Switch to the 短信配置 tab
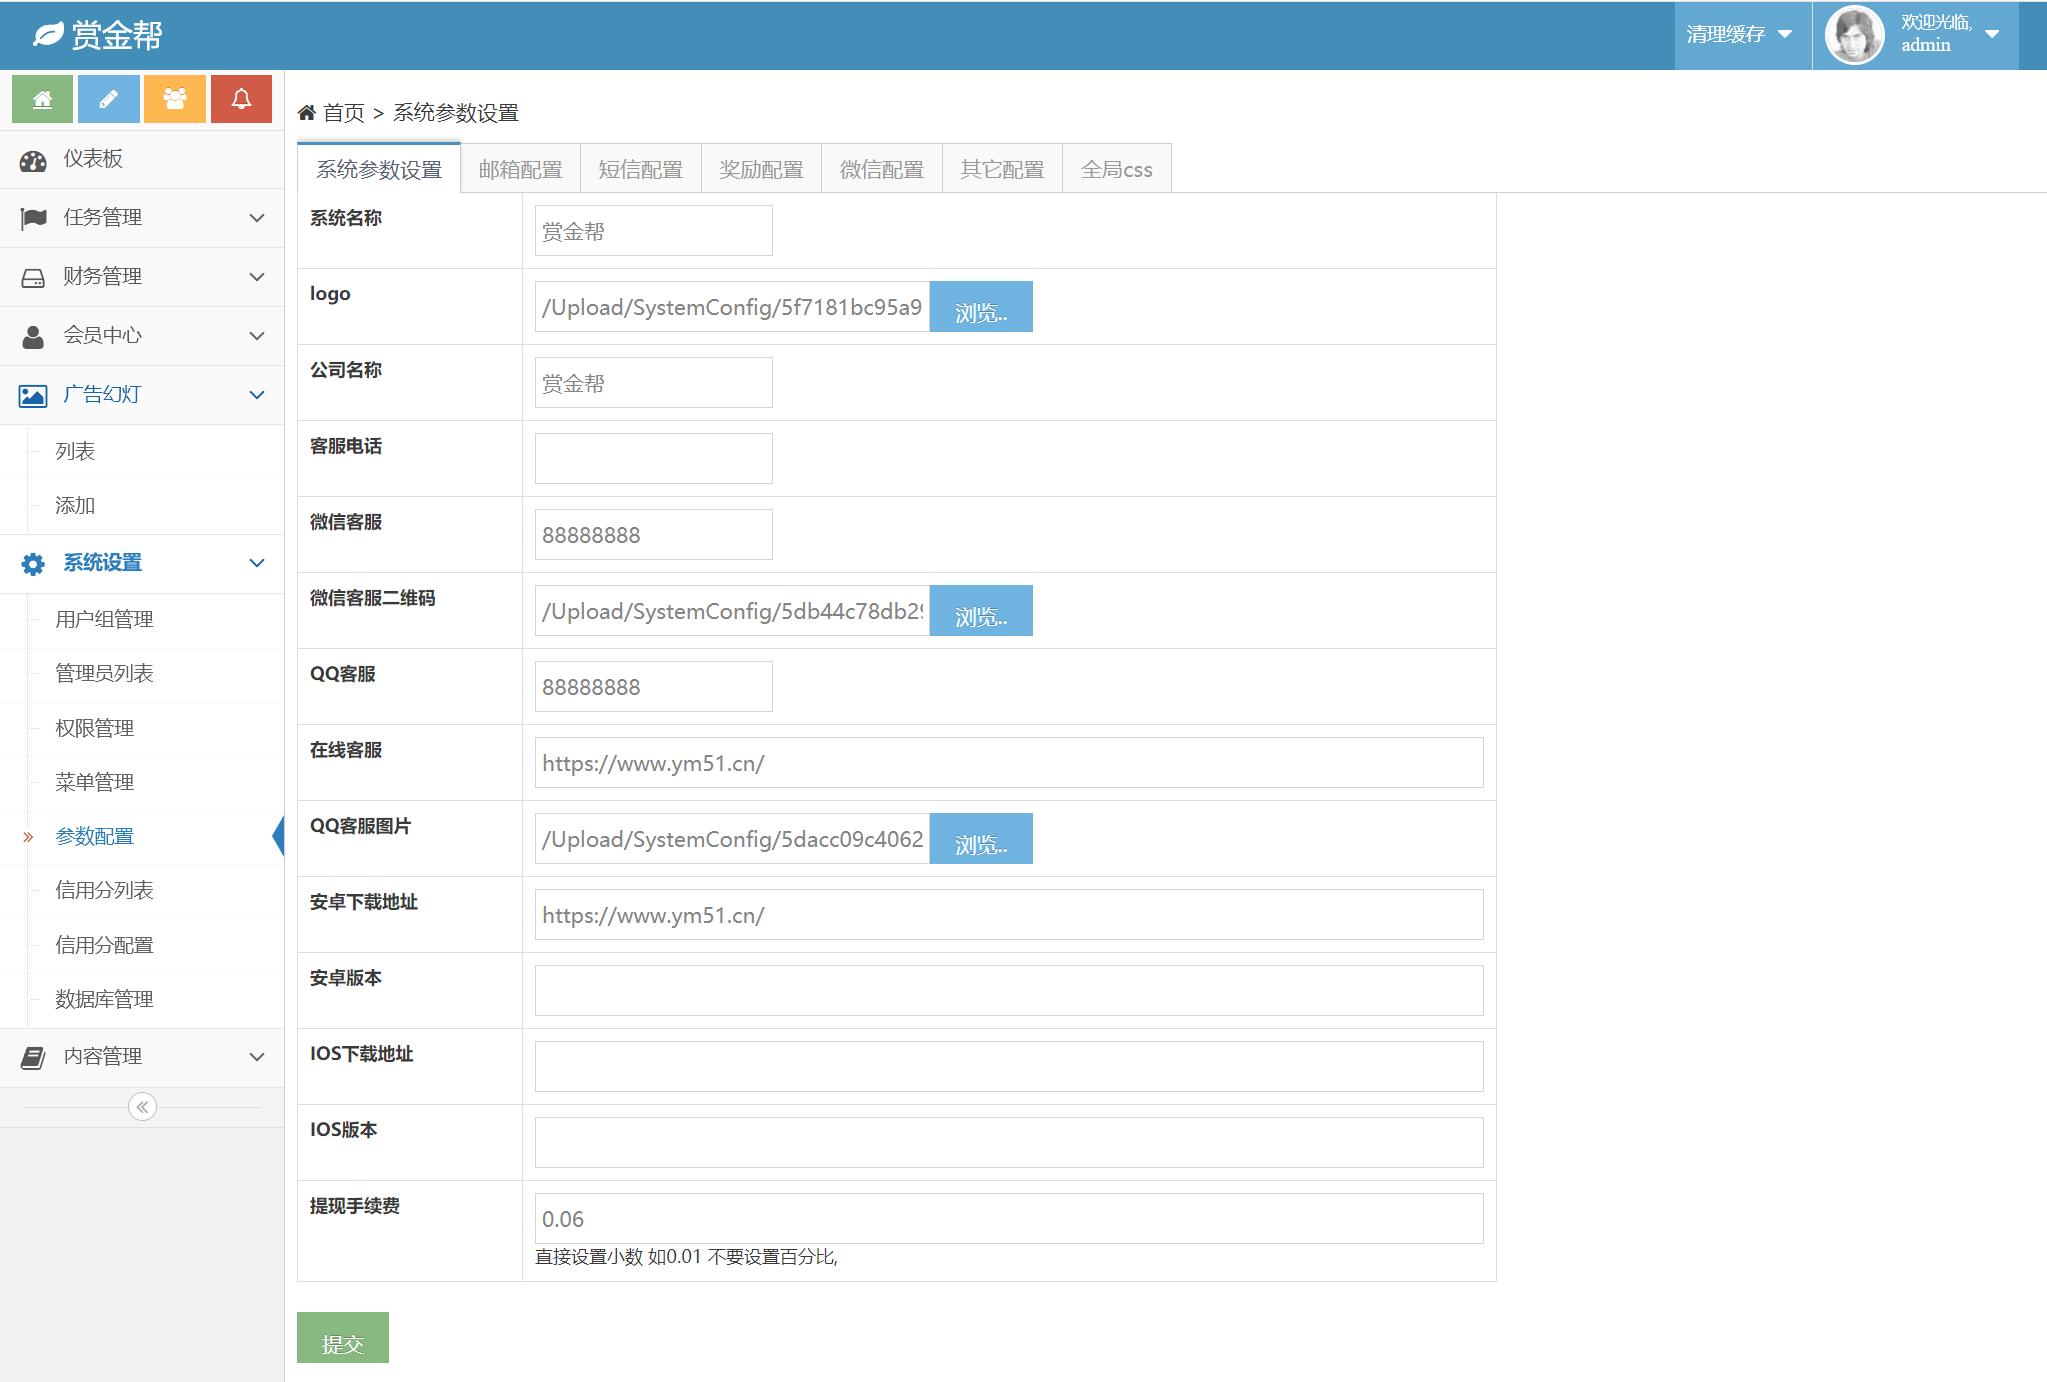 point(640,169)
